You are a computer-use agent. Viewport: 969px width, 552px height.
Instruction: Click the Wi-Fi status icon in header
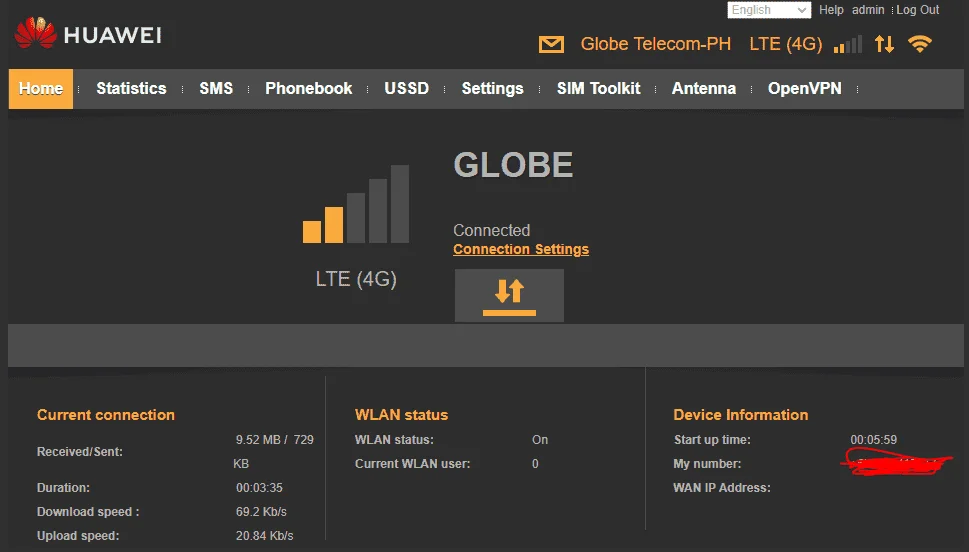tap(920, 44)
